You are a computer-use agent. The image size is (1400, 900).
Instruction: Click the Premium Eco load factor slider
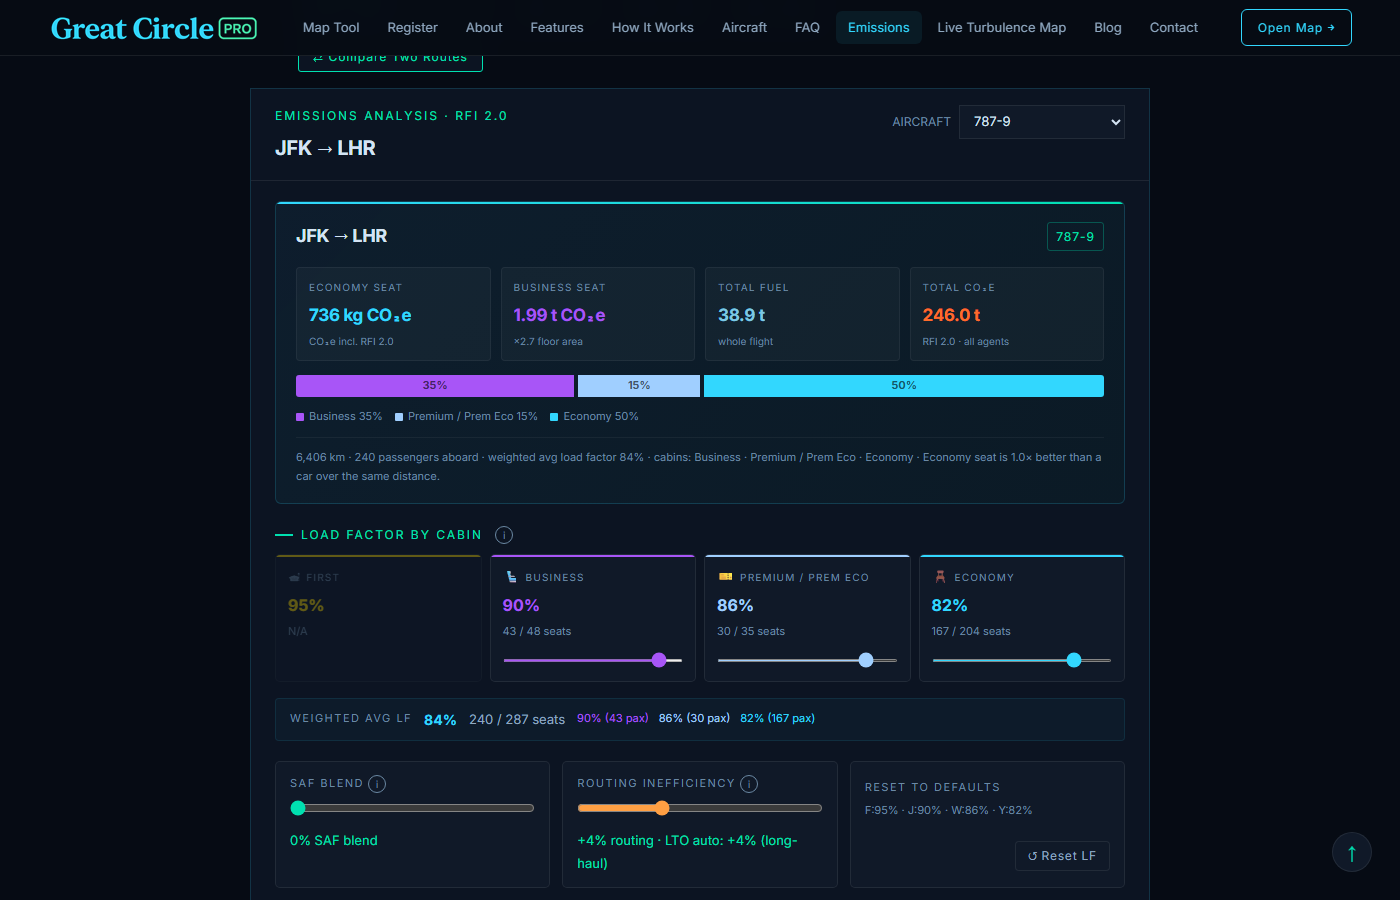(x=807, y=660)
